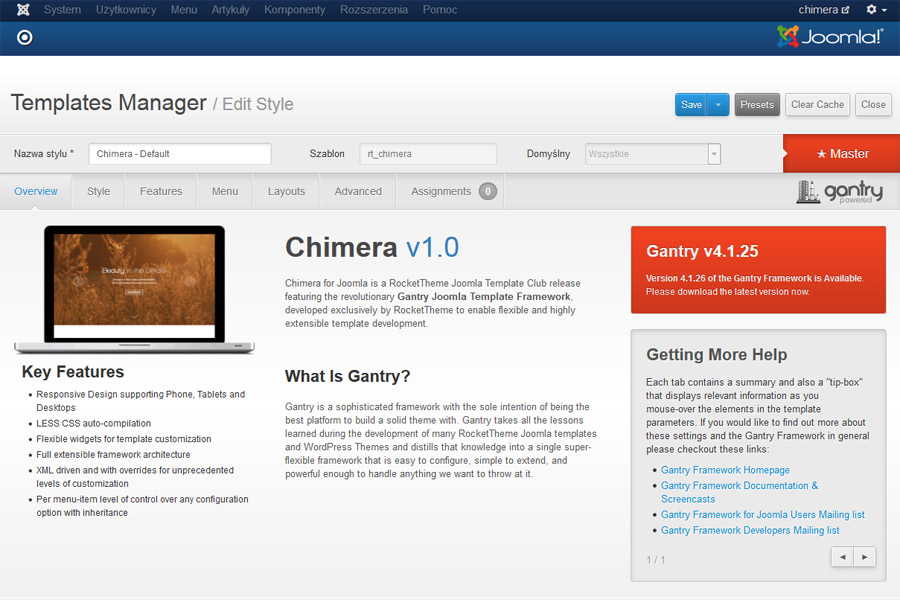The width and height of the screenshot is (900, 600).
Task: Click the Szablon rt_chimera field
Action: click(428, 154)
